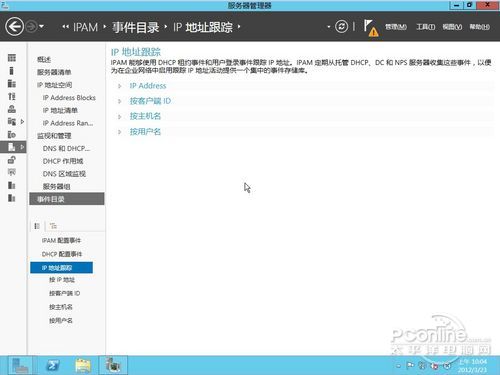500x375 pixels.
Task: Select the highlighted 事件目录 navigation item
Action: tap(67, 199)
